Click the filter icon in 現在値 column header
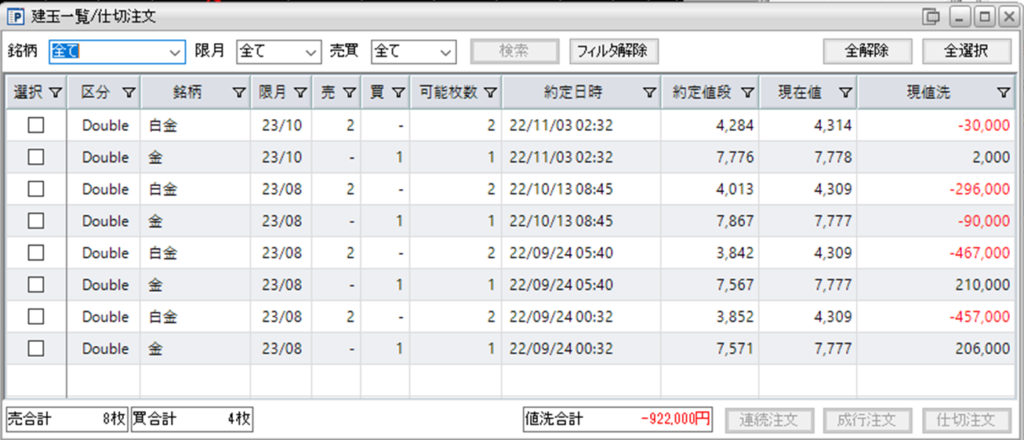This screenshot has height=440, width=1024. coord(844,93)
